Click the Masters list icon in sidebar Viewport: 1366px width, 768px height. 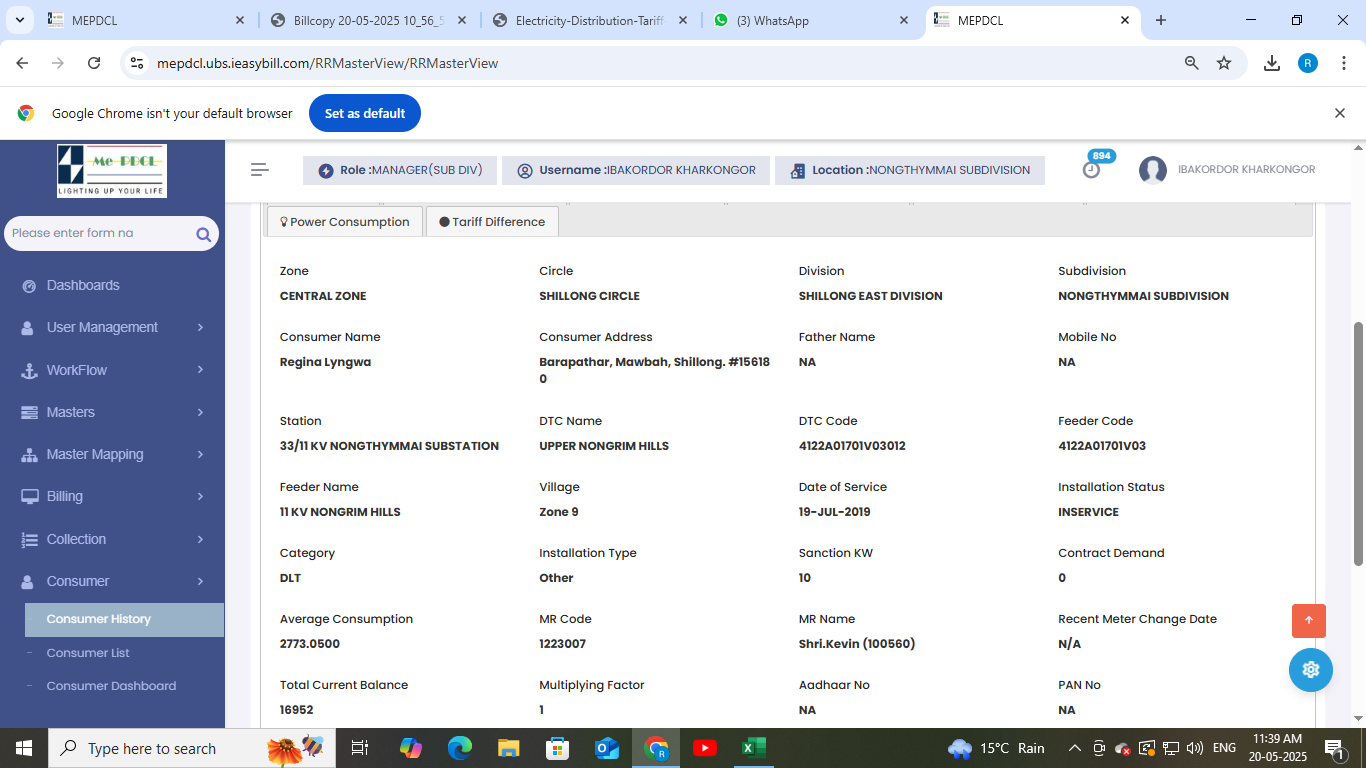coord(29,412)
